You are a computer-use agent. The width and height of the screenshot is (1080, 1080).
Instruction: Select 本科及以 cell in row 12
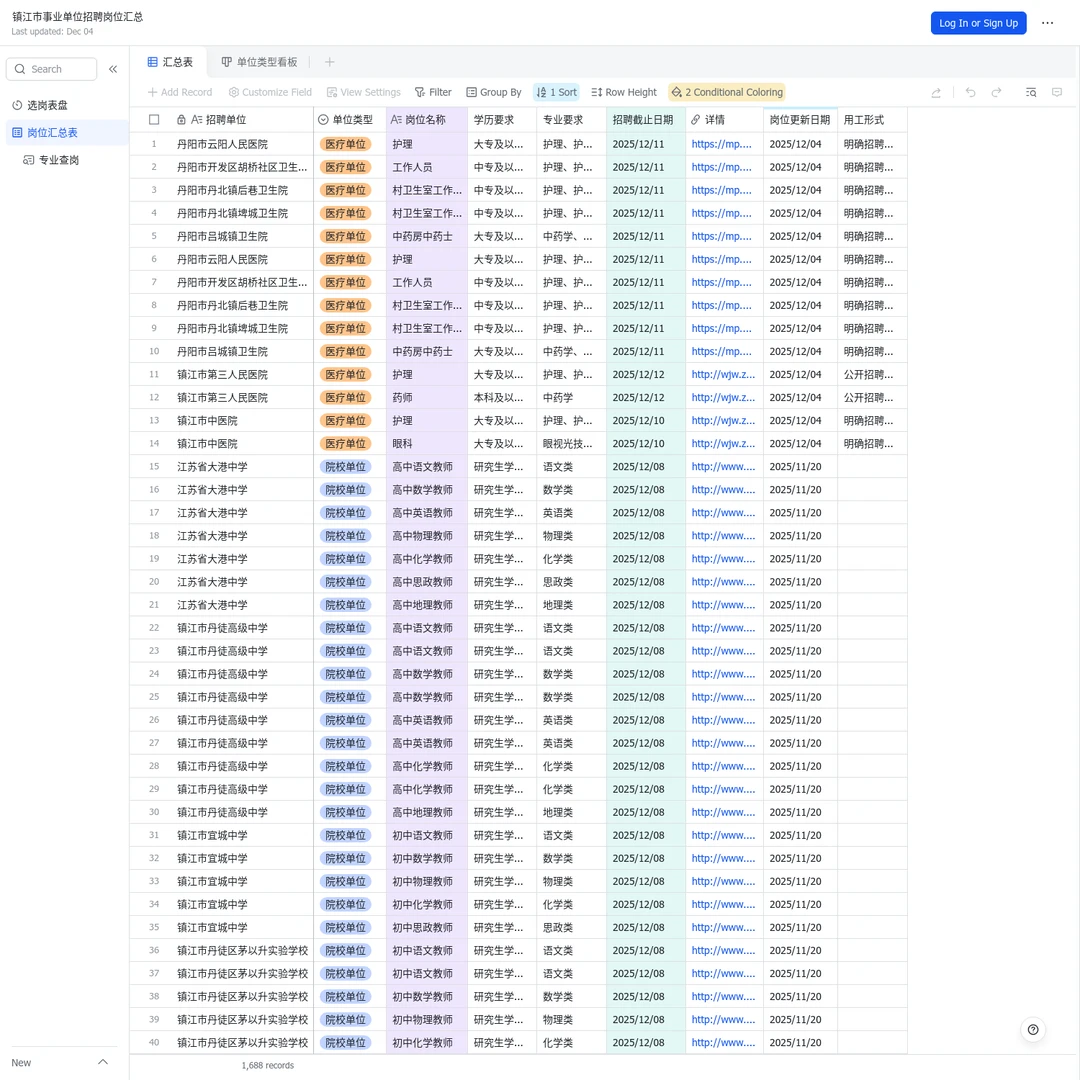501,397
